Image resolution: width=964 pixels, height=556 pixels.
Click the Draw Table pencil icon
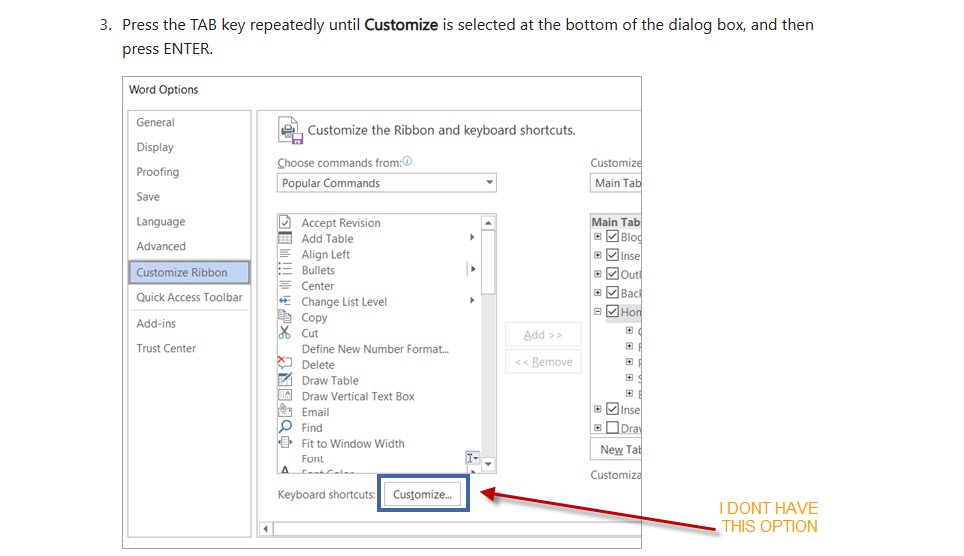(x=285, y=379)
